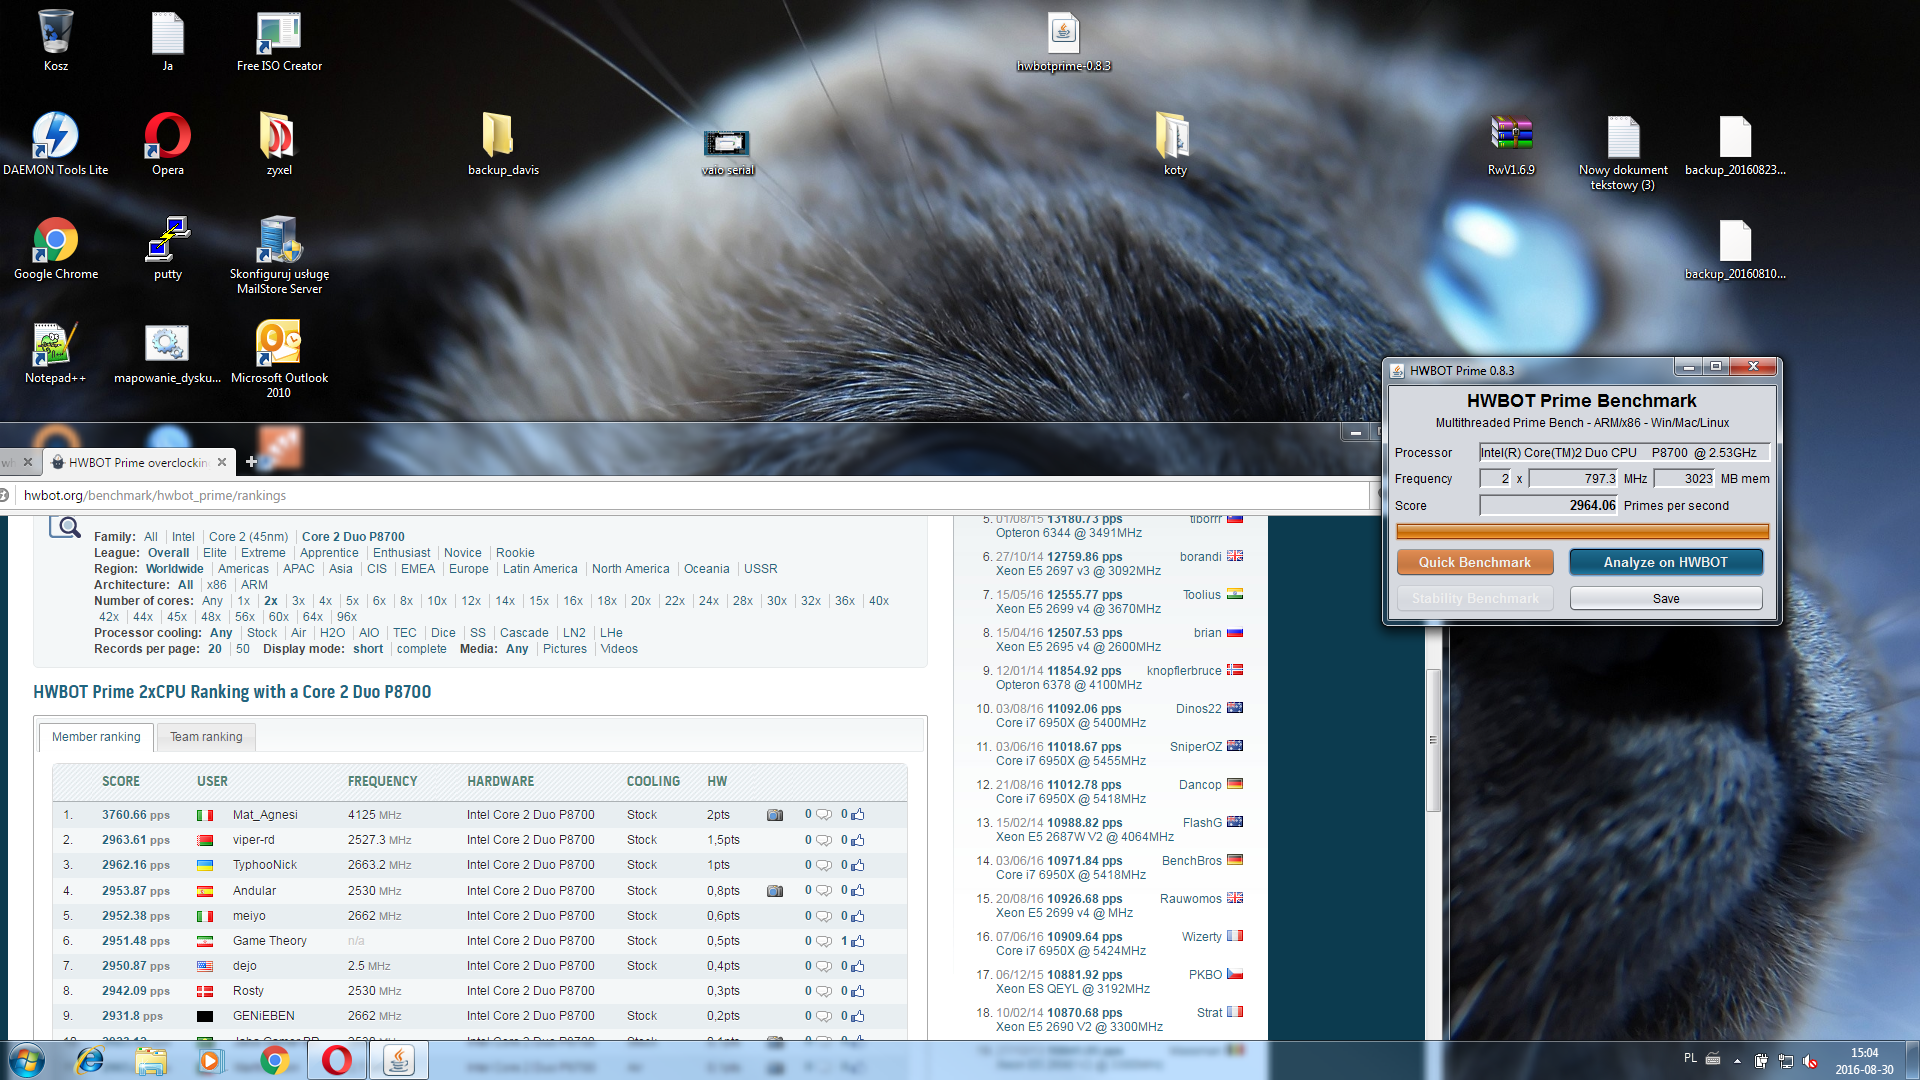Open the mapowanie_dysku desktop file
The width and height of the screenshot is (1920, 1080).
(168, 352)
